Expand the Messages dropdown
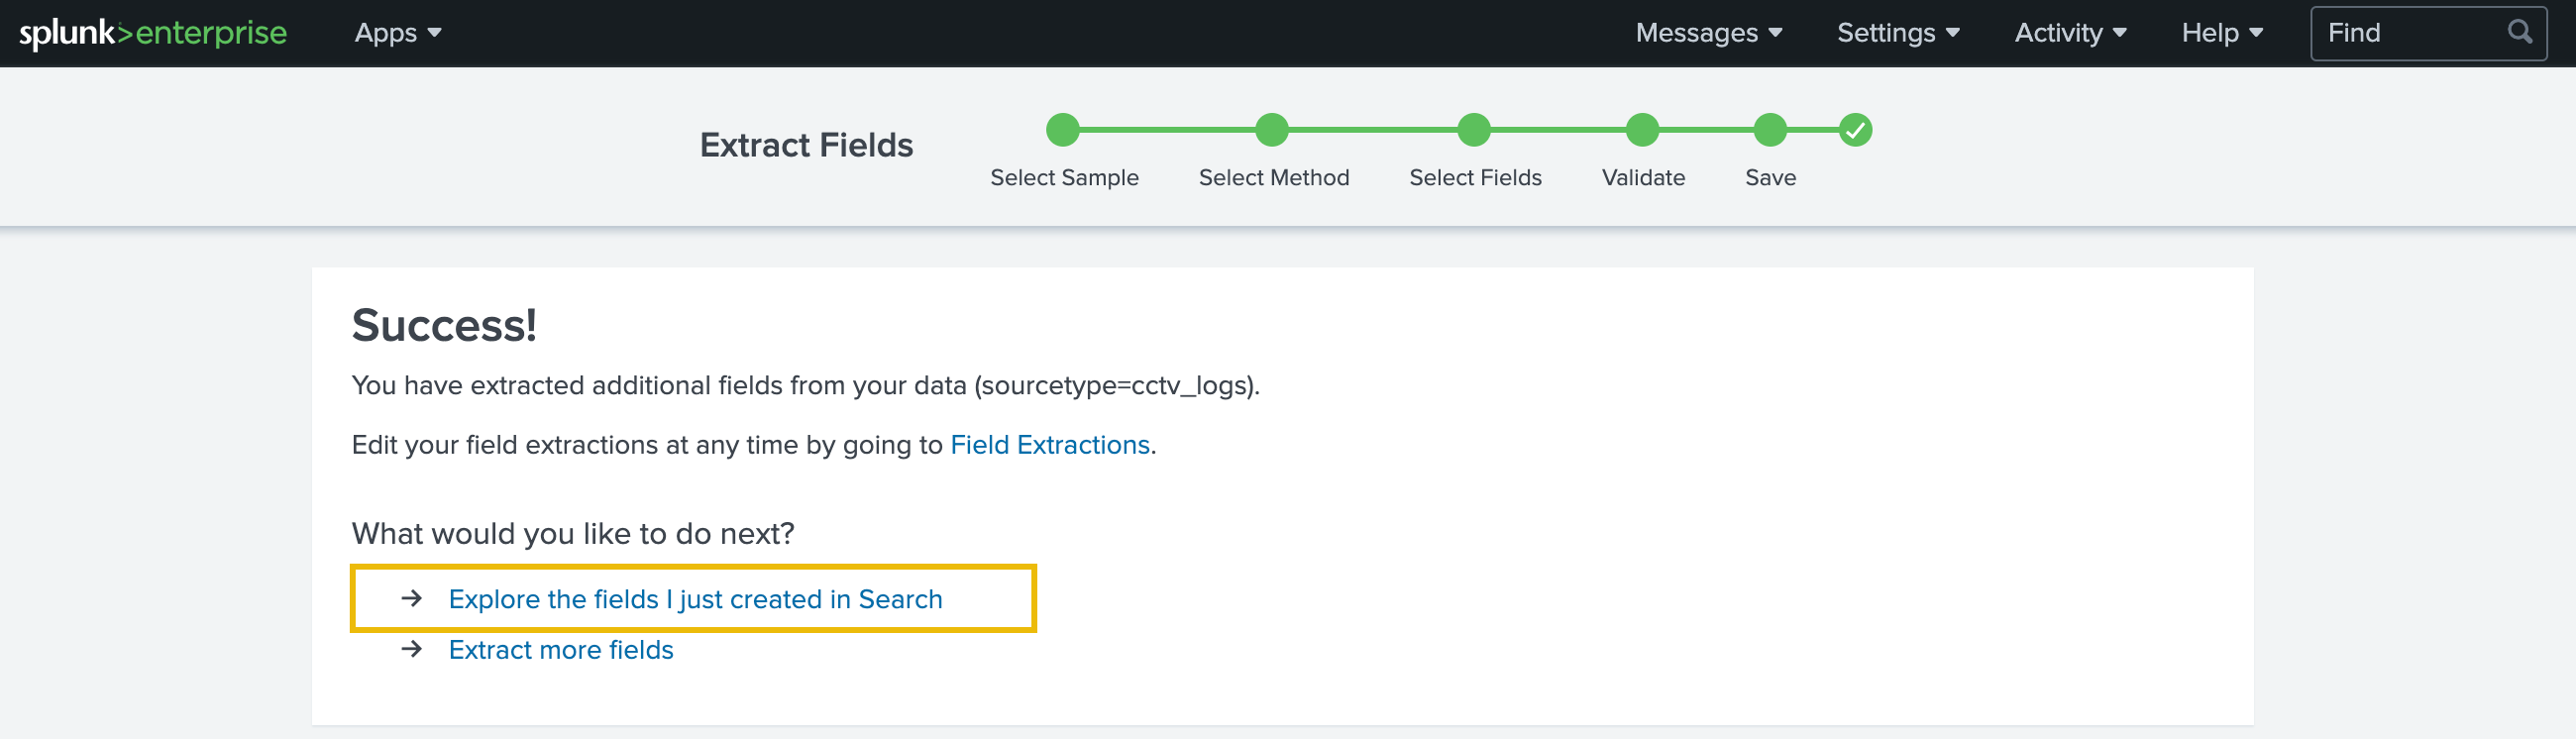 point(1708,33)
